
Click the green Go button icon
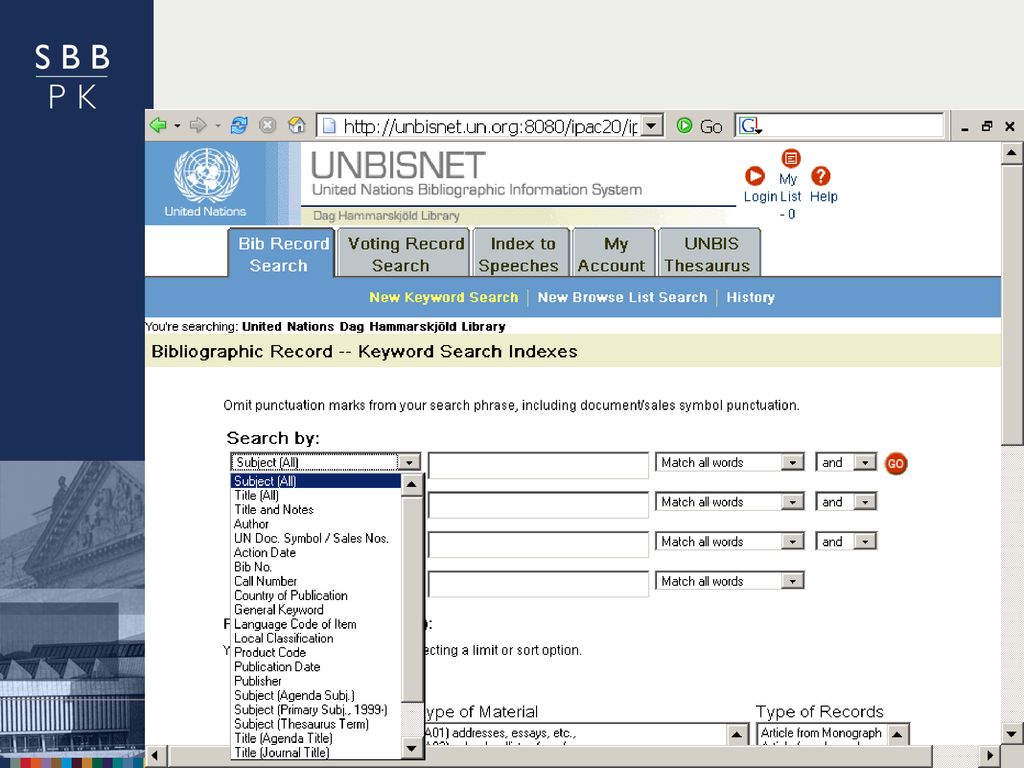coord(684,125)
